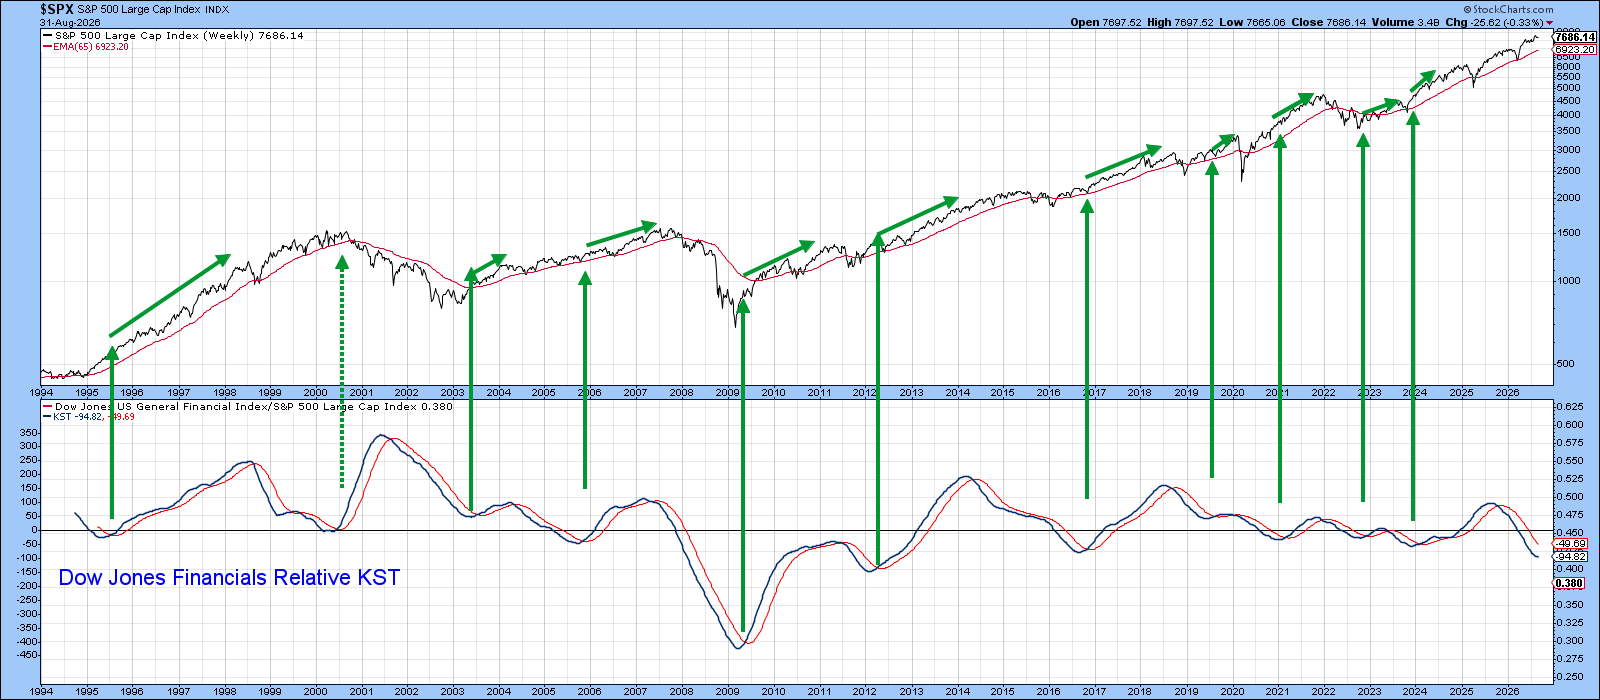Click the blue KST line marker in lower legend
This screenshot has height=700, width=1600.
pos(48,417)
